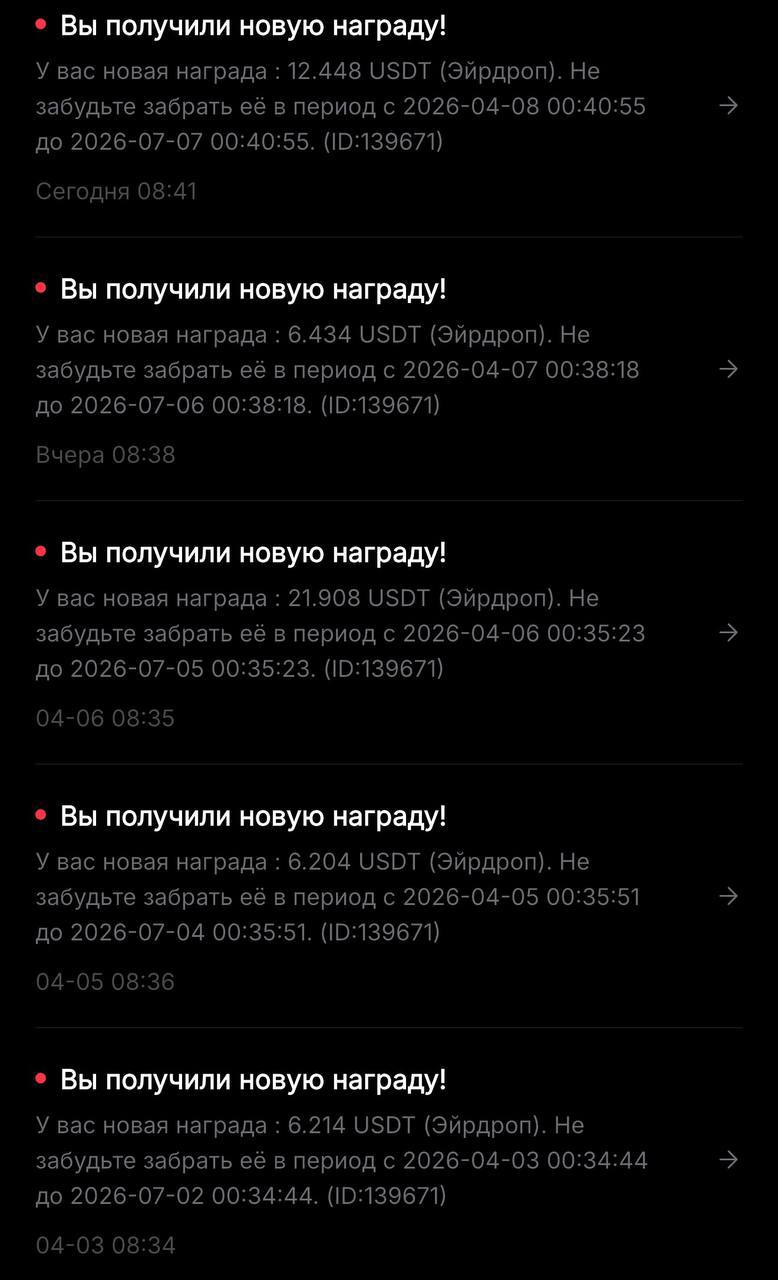778x1280 pixels.
Task: Tap red unread dot on Вчера 08:38 notification
Action: [41, 288]
